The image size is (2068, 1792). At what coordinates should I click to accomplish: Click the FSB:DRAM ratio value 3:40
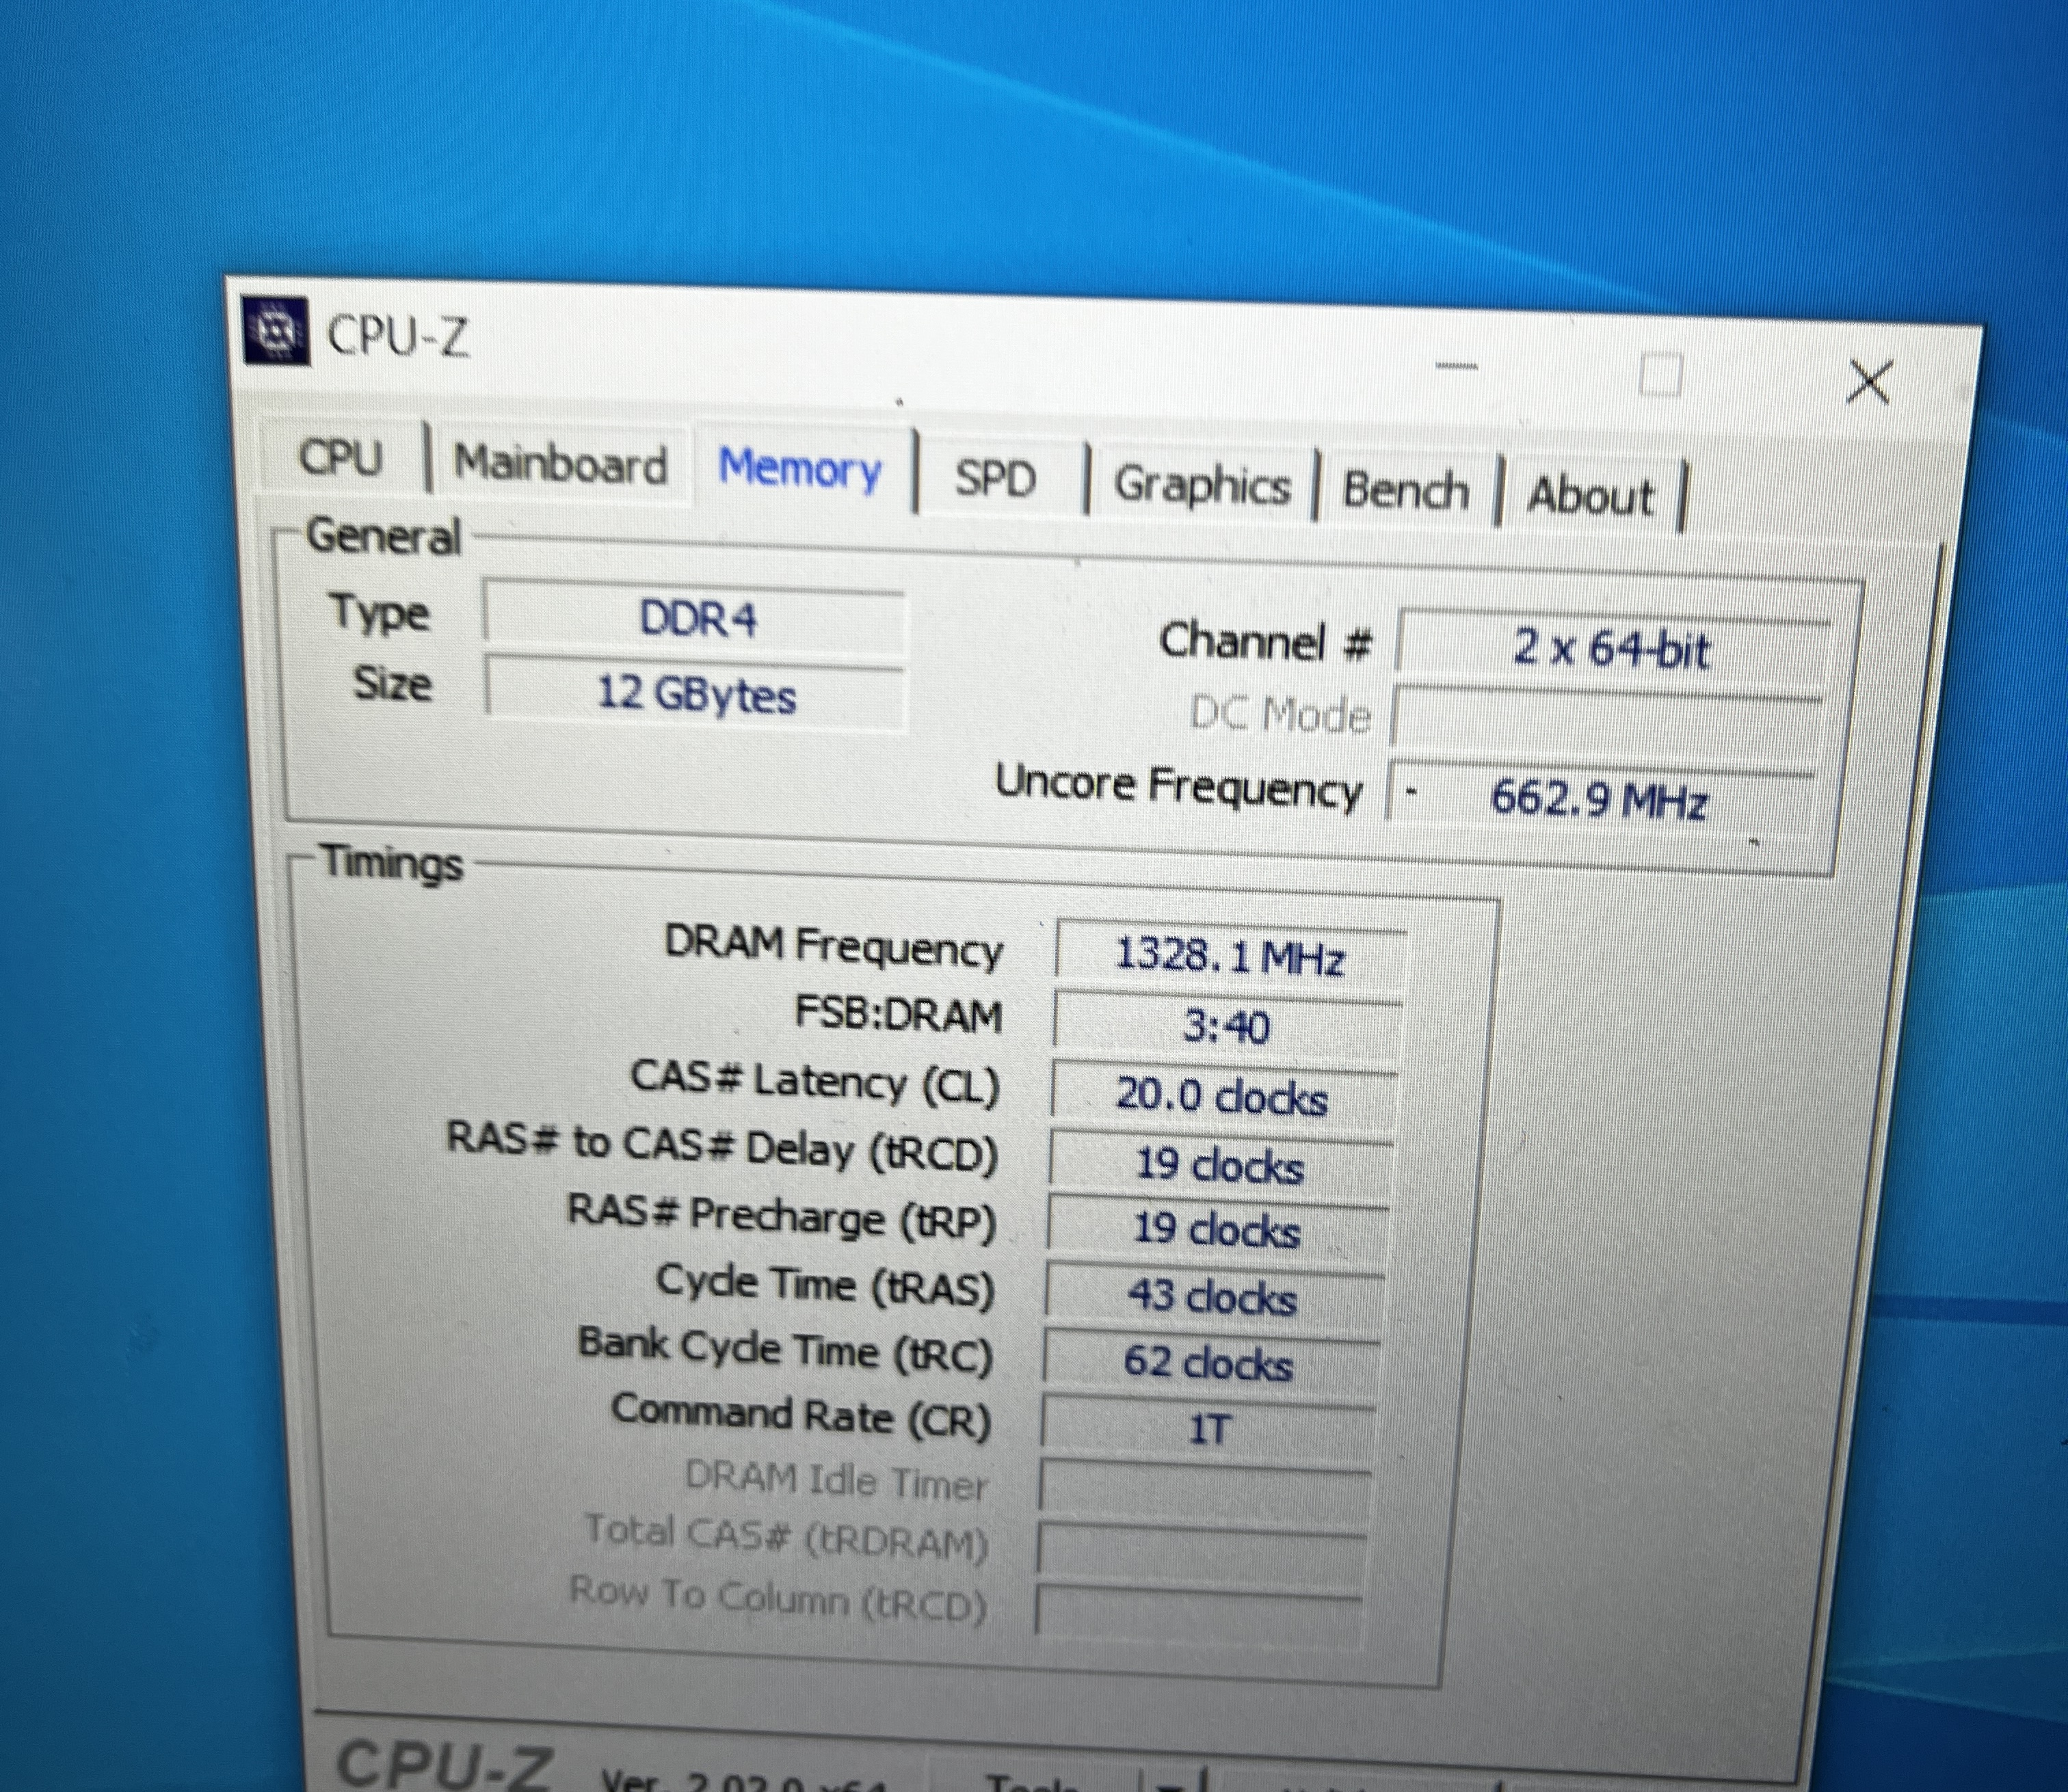1227,1027
